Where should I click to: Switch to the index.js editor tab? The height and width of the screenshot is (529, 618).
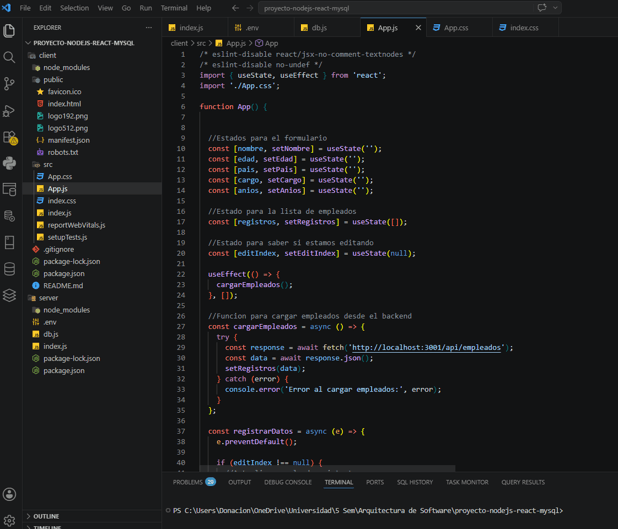click(x=195, y=28)
